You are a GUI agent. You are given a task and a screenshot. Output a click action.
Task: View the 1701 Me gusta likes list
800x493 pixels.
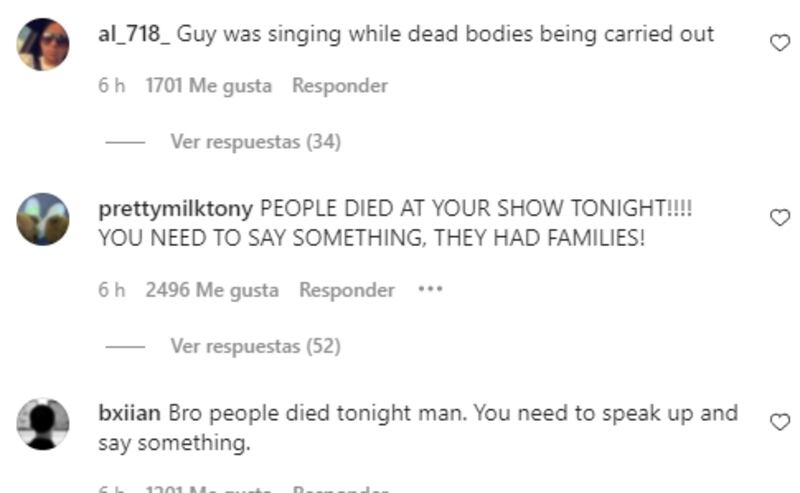[x=209, y=86]
